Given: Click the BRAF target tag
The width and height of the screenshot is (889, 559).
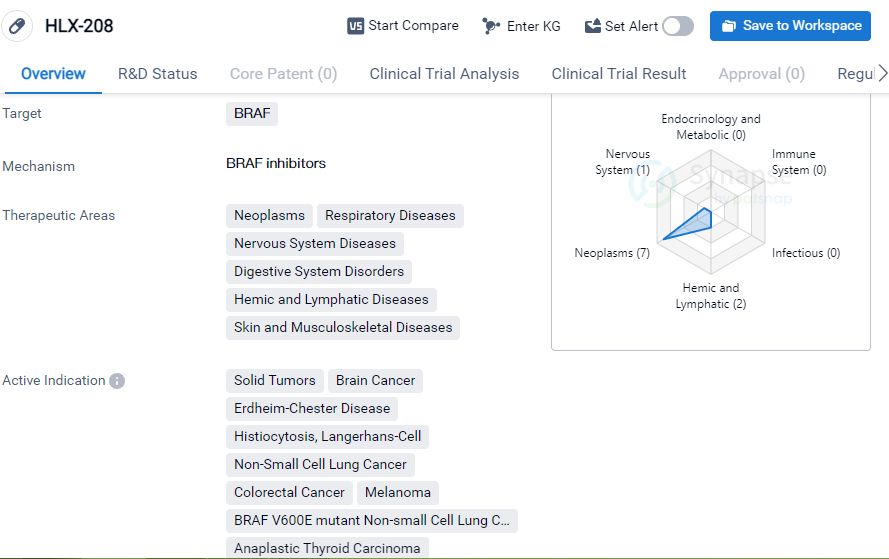Looking at the screenshot, I should point(252,114).
